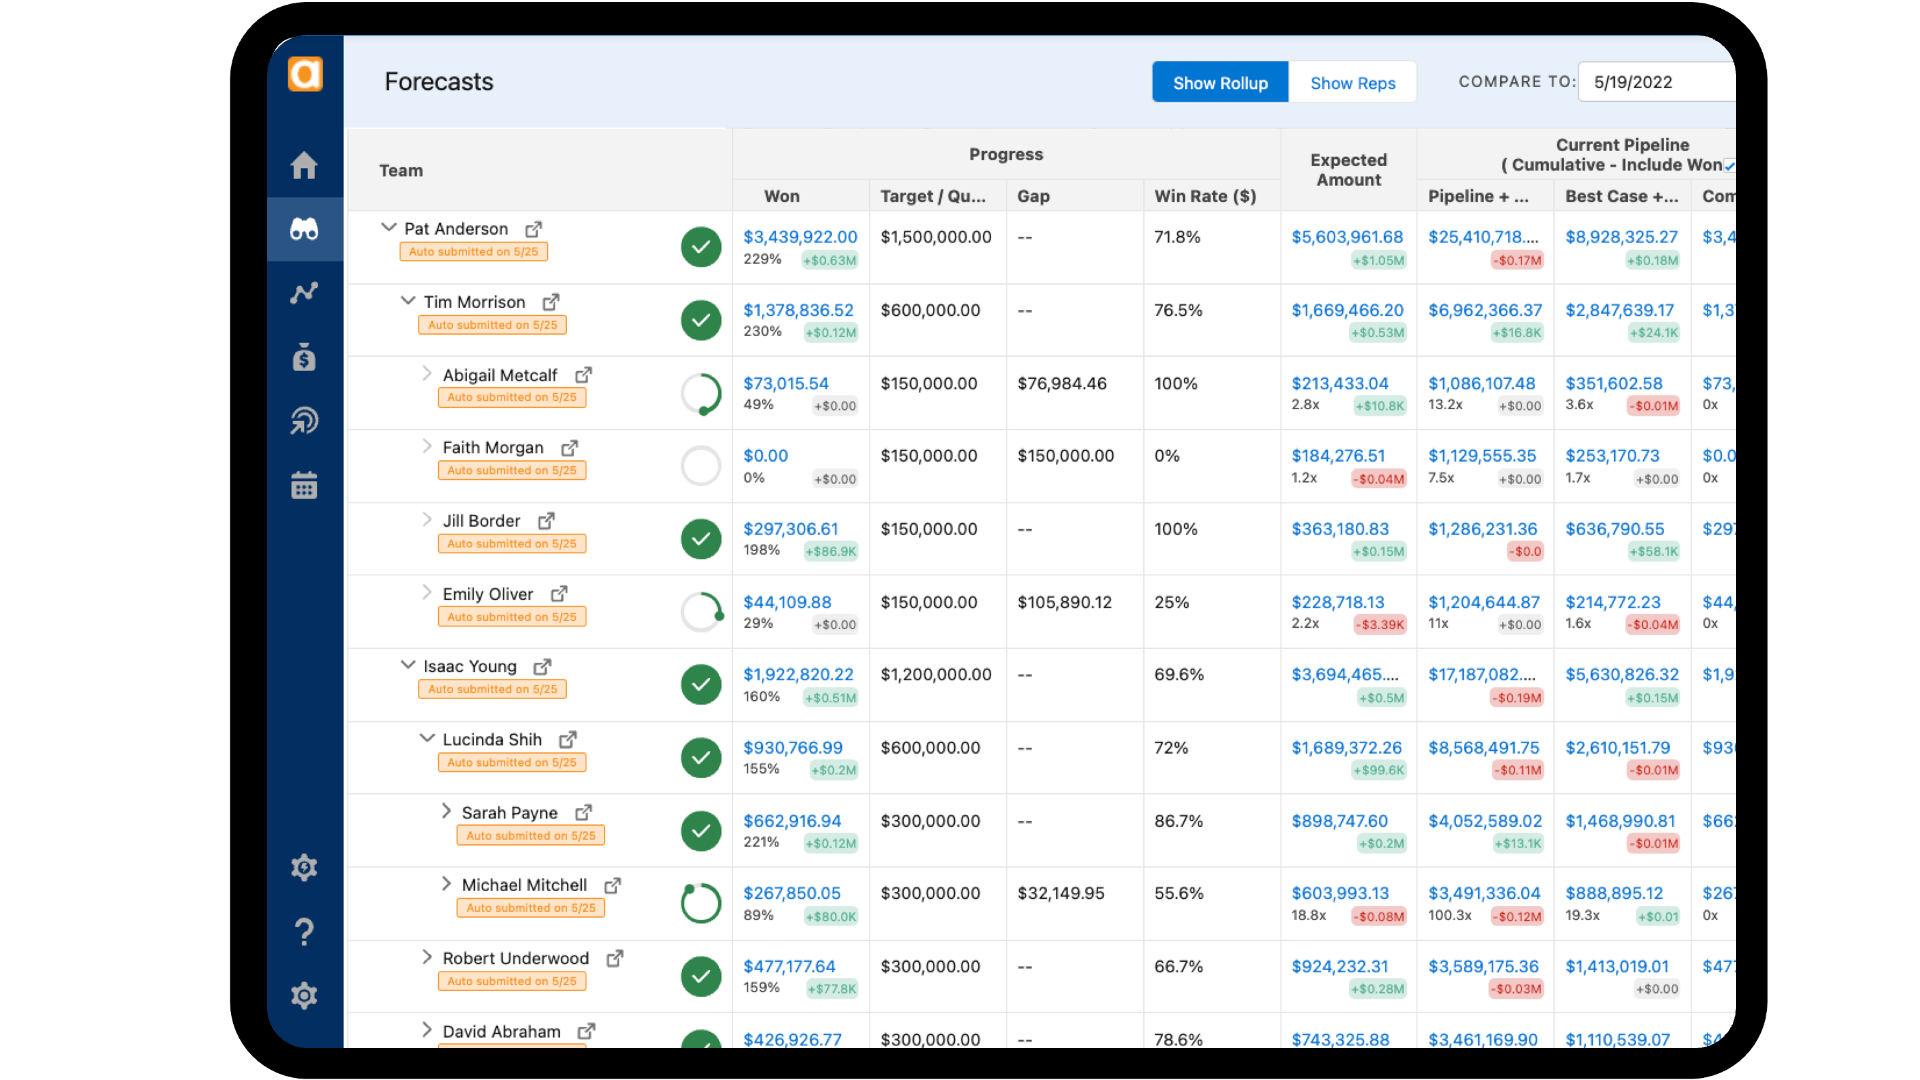Collapse the Isaac Young row

[408, 665]
